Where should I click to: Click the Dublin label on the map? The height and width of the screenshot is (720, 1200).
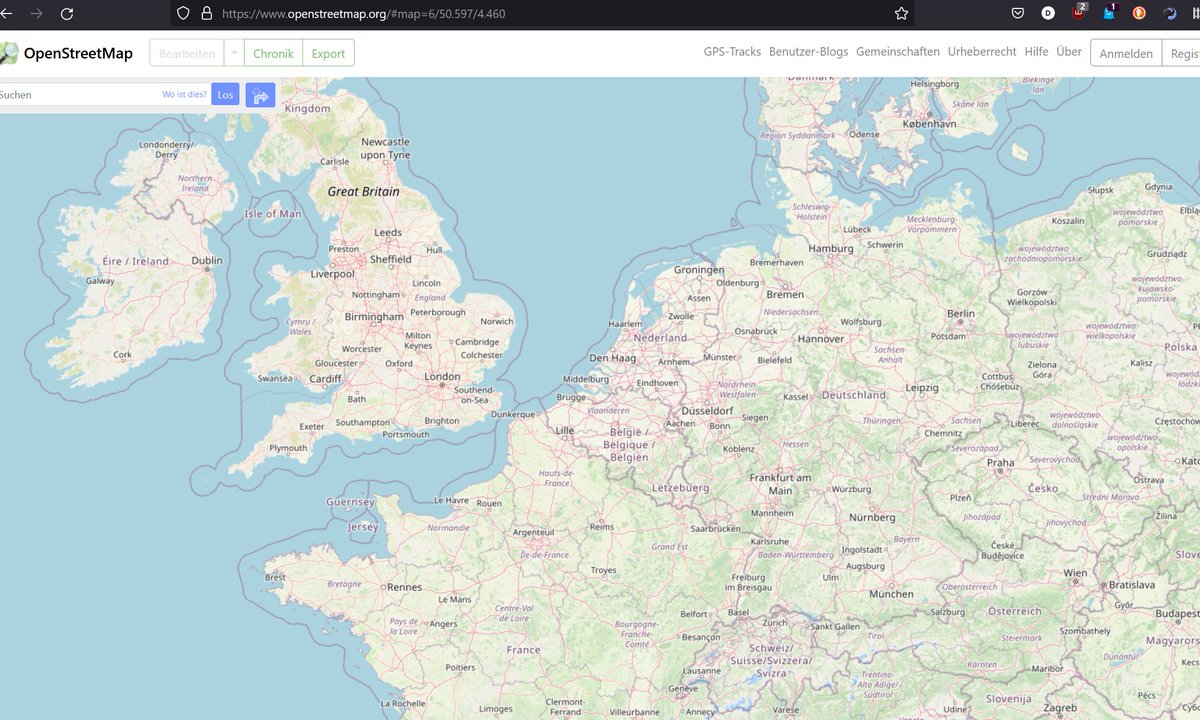[207, 261]
